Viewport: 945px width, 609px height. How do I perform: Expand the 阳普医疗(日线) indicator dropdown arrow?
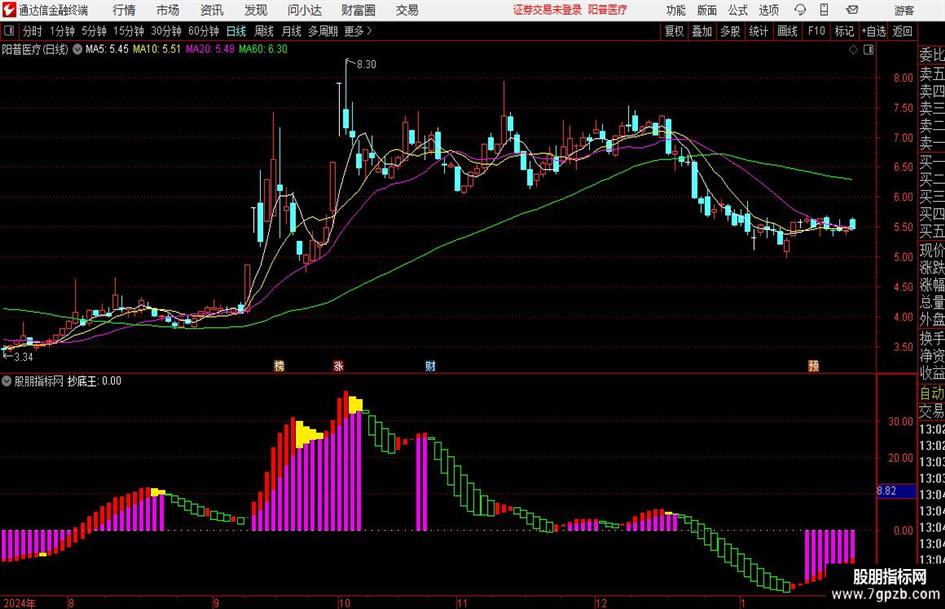click(x=77, y=49)
